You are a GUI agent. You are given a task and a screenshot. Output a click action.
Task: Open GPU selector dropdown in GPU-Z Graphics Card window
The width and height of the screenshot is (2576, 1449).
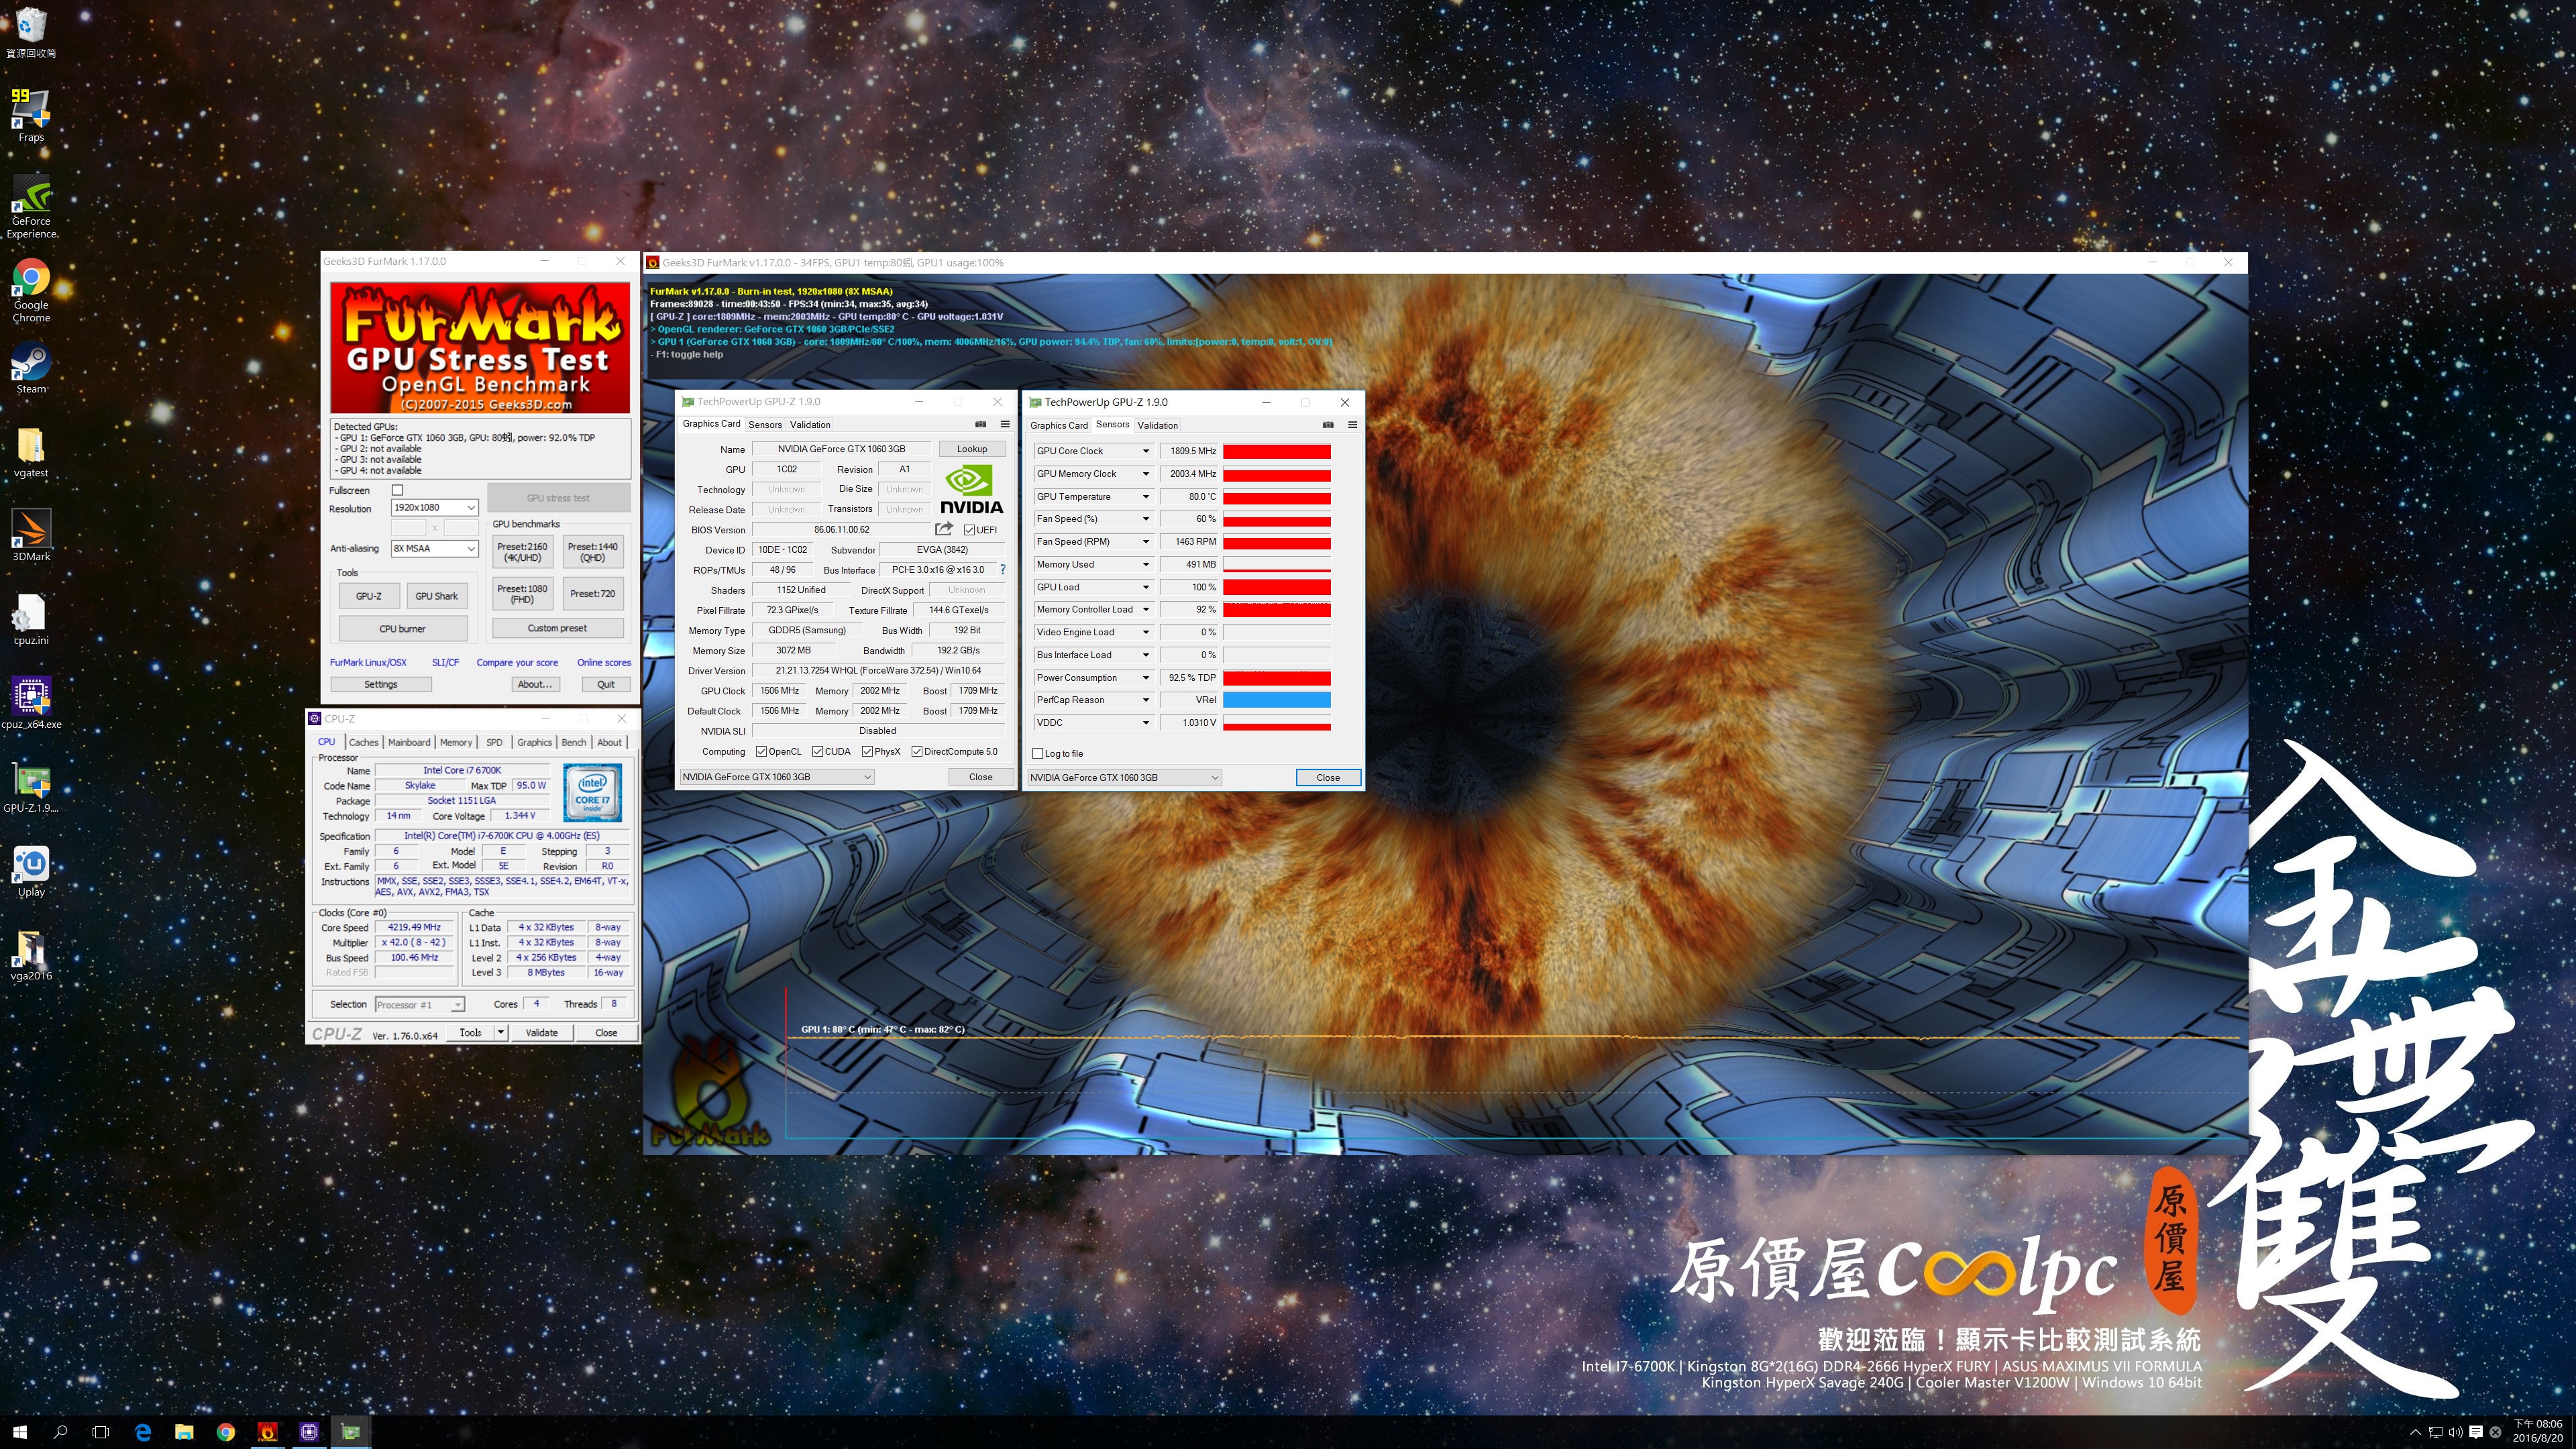tap(776, 777)
